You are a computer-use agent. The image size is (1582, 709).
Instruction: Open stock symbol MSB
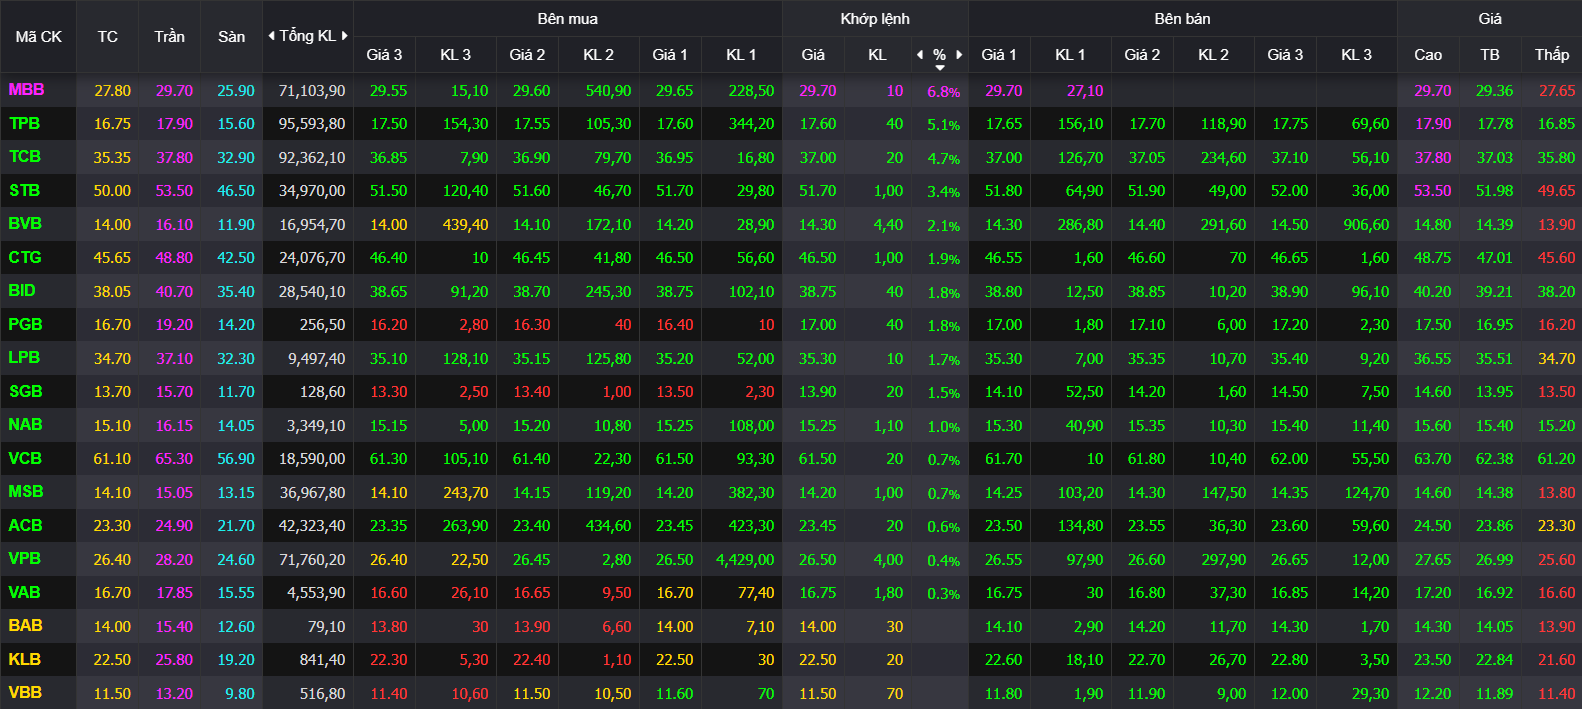26,492
